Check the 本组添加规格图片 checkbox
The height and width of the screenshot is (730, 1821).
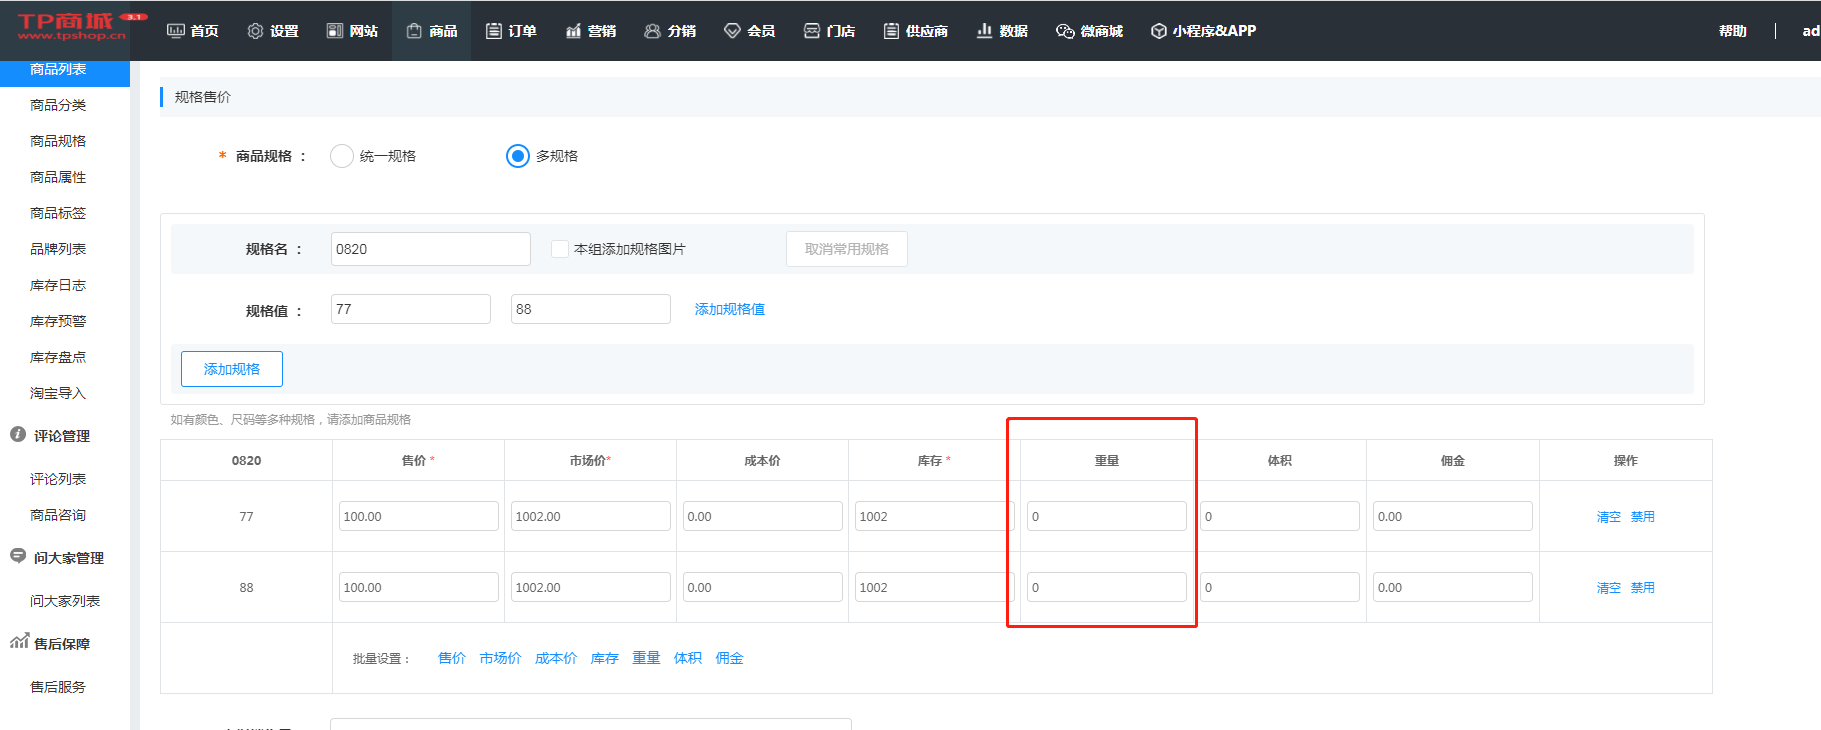(560, 249)
